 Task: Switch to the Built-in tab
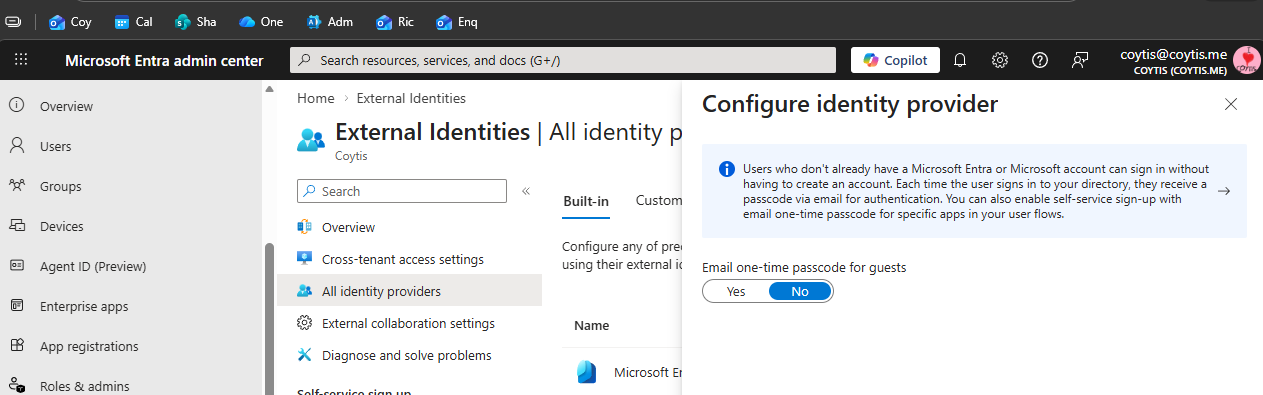[x=586, y=200]
